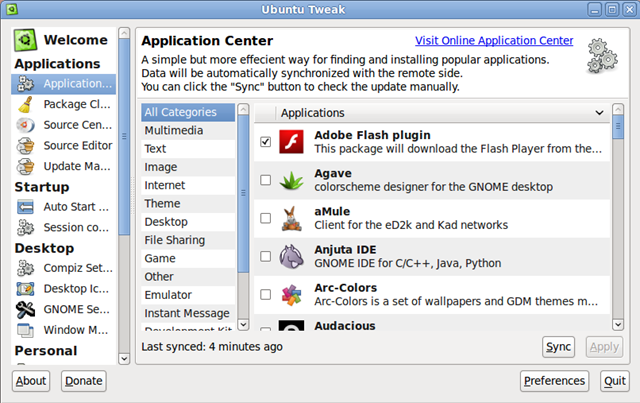Click the Sync button
640x403 pixels.
point(558,347)
